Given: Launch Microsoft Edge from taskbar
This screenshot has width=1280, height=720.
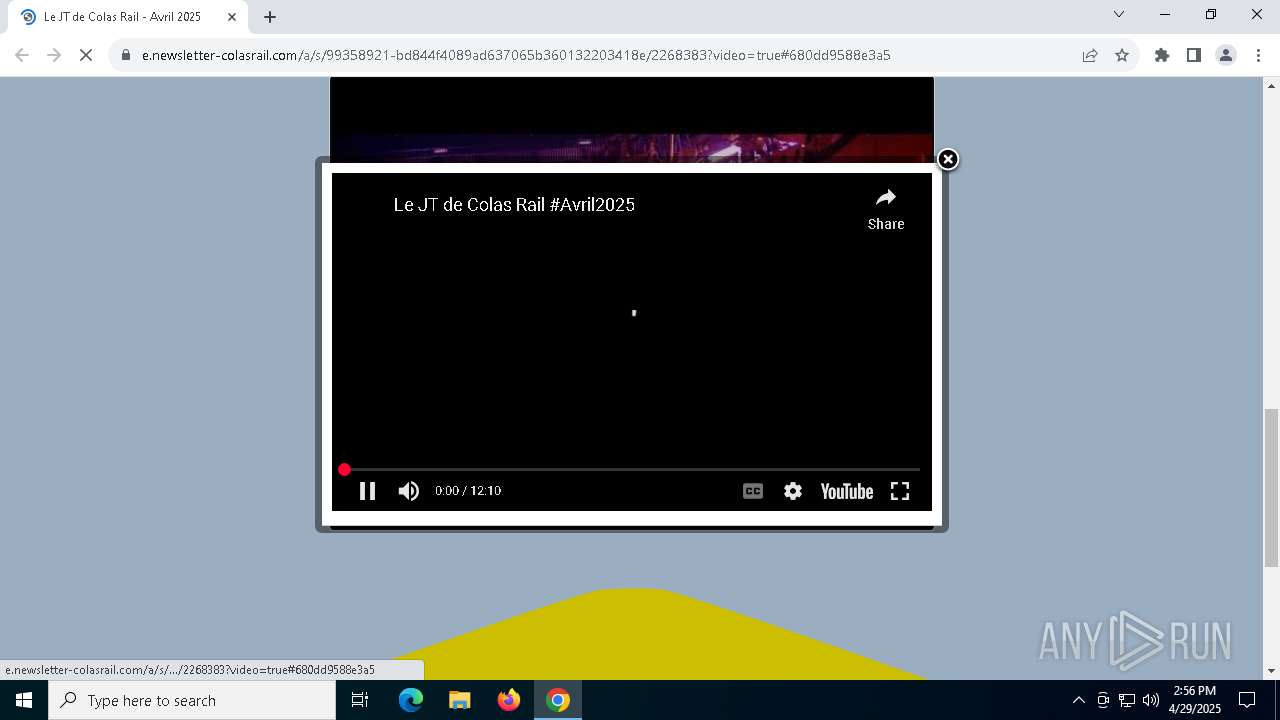Looking at the screenshot, I should (x=411, y=700).
